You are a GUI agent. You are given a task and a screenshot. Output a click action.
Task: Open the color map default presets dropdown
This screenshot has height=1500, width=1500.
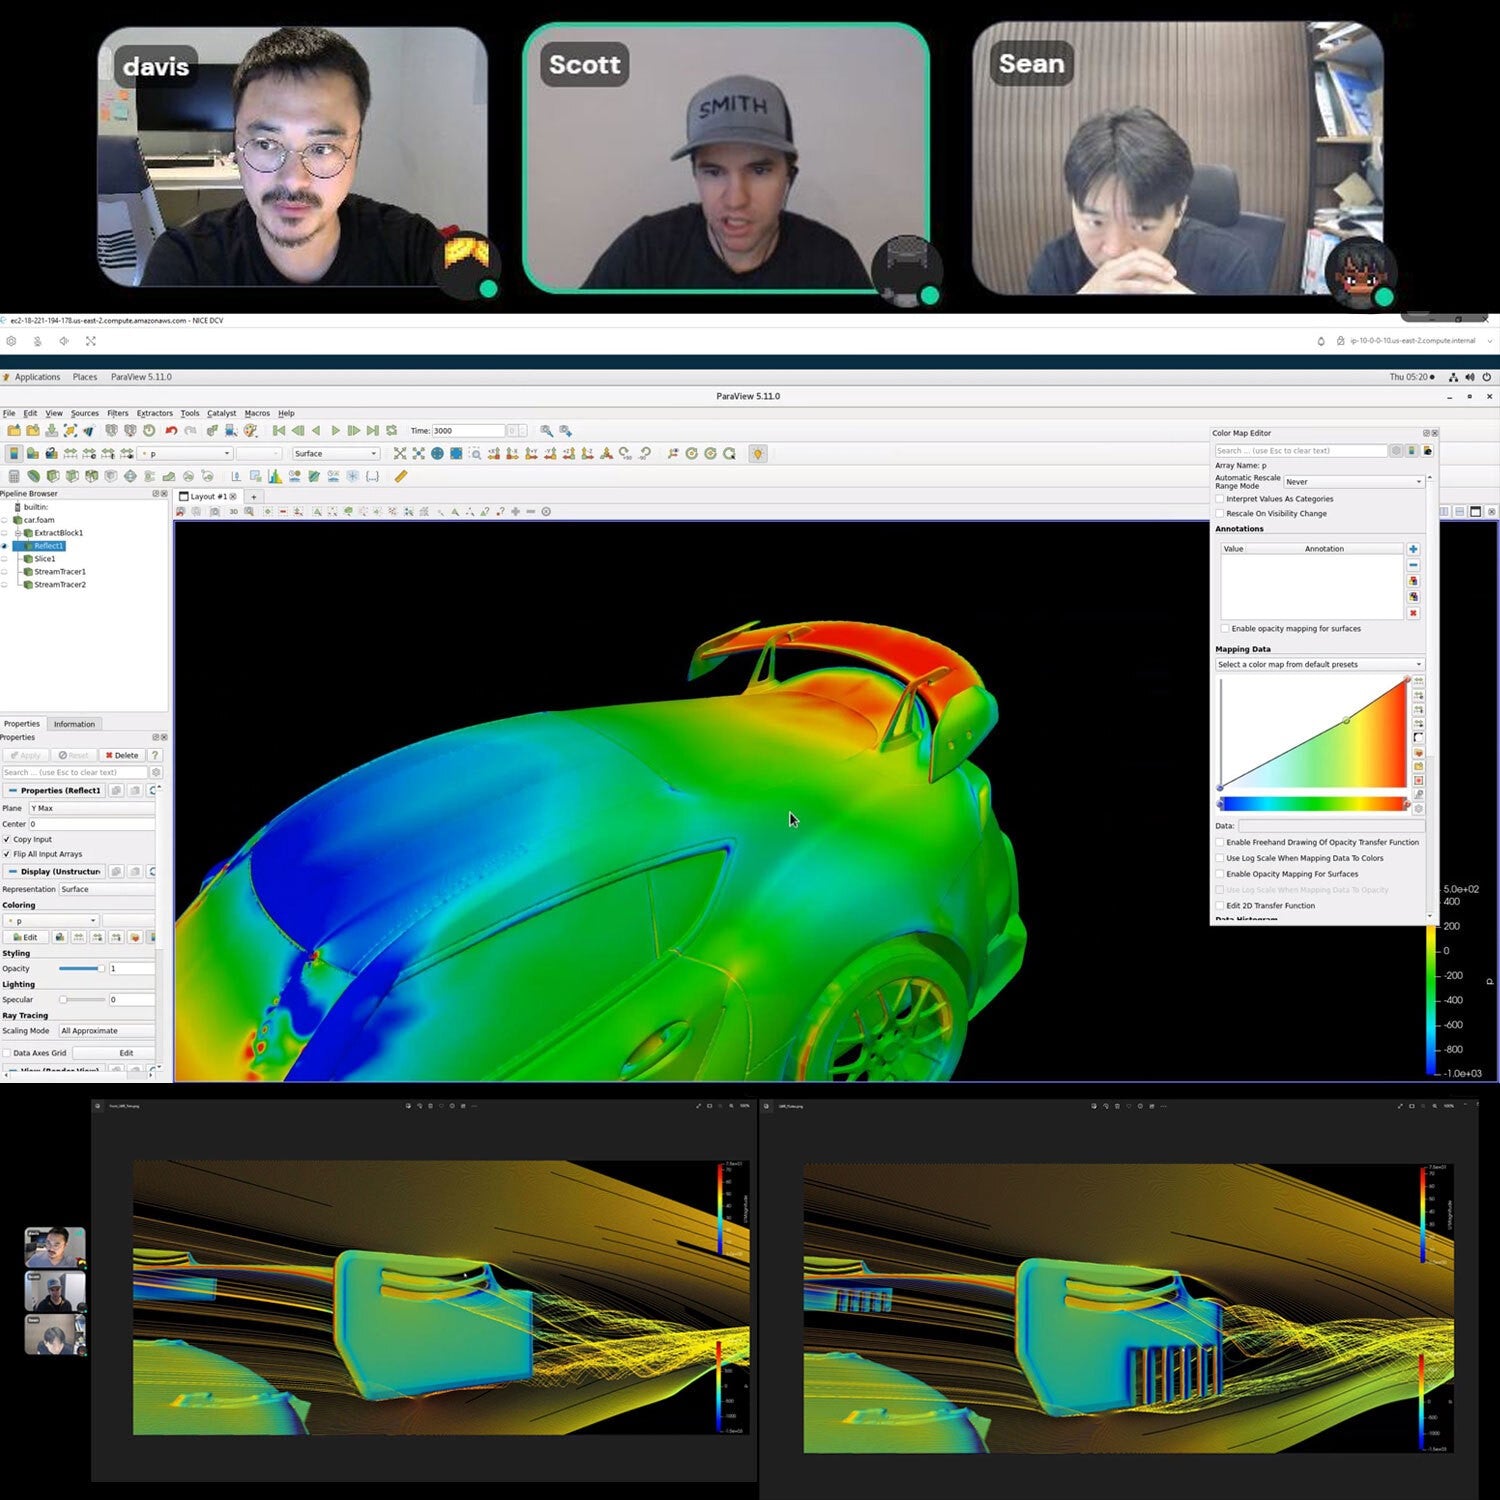point(1319,665)
